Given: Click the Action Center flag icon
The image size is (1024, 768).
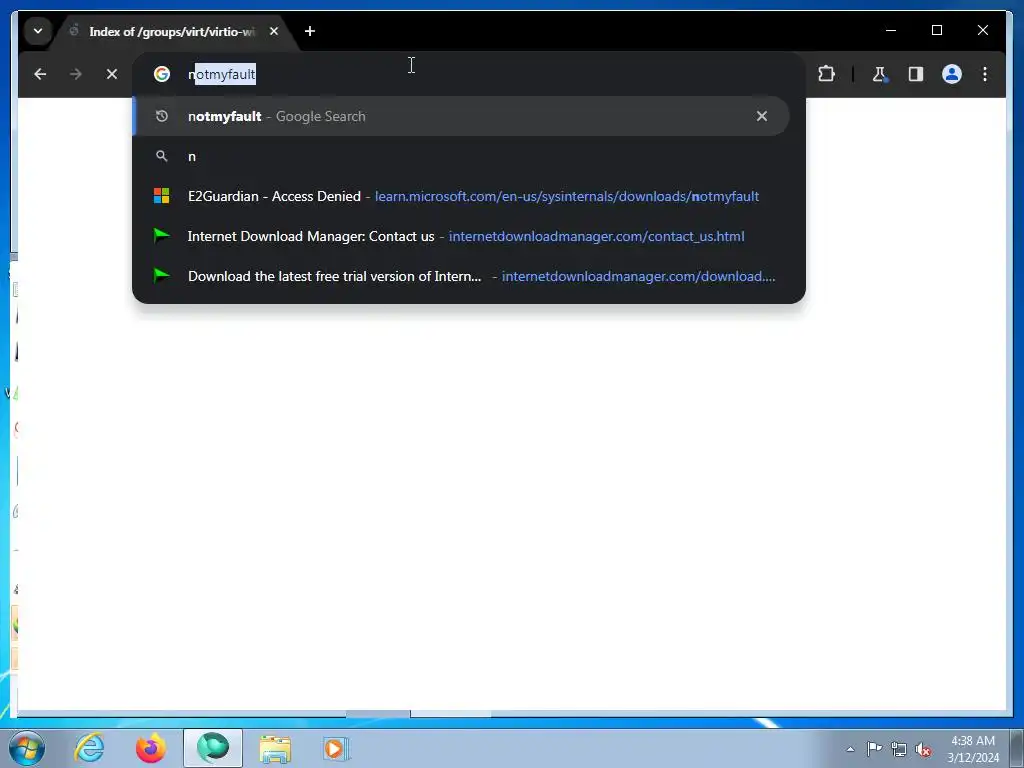Looking at the screenshot, I should pos(874,749).
